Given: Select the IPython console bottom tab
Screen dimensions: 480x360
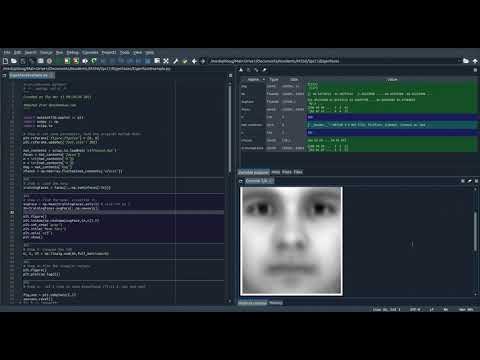Looking at the screenshot, I should point(252,303).
